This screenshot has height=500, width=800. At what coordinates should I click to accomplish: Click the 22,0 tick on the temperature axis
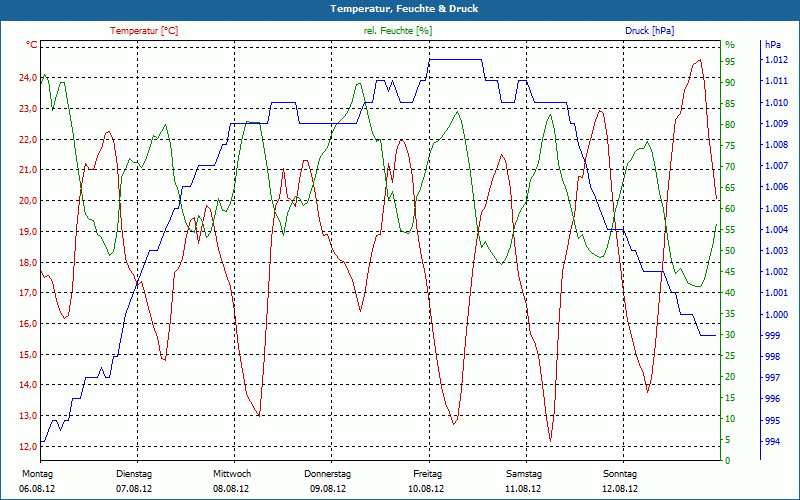(x=28, y=139)
